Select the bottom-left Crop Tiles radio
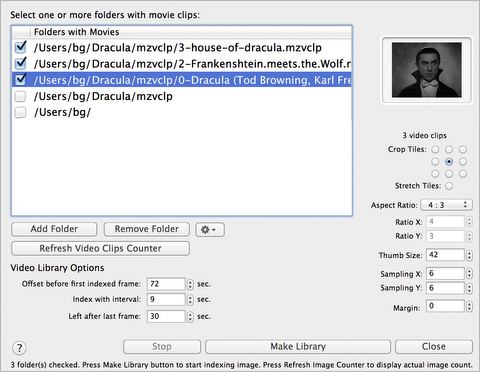 tap(435, 174)
